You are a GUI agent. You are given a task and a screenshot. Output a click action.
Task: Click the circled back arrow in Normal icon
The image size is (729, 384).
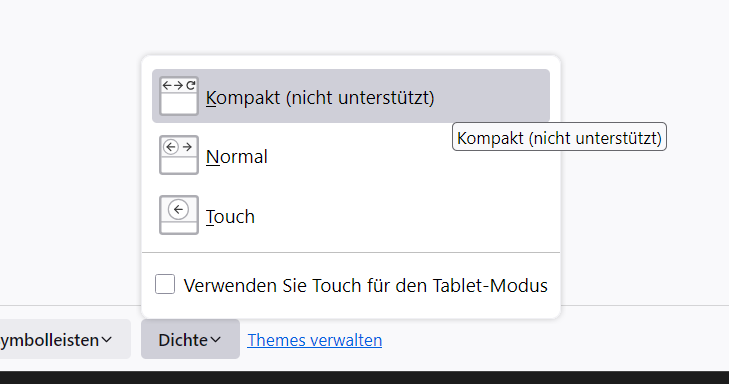pyautogui.click(x=171, y=147)
